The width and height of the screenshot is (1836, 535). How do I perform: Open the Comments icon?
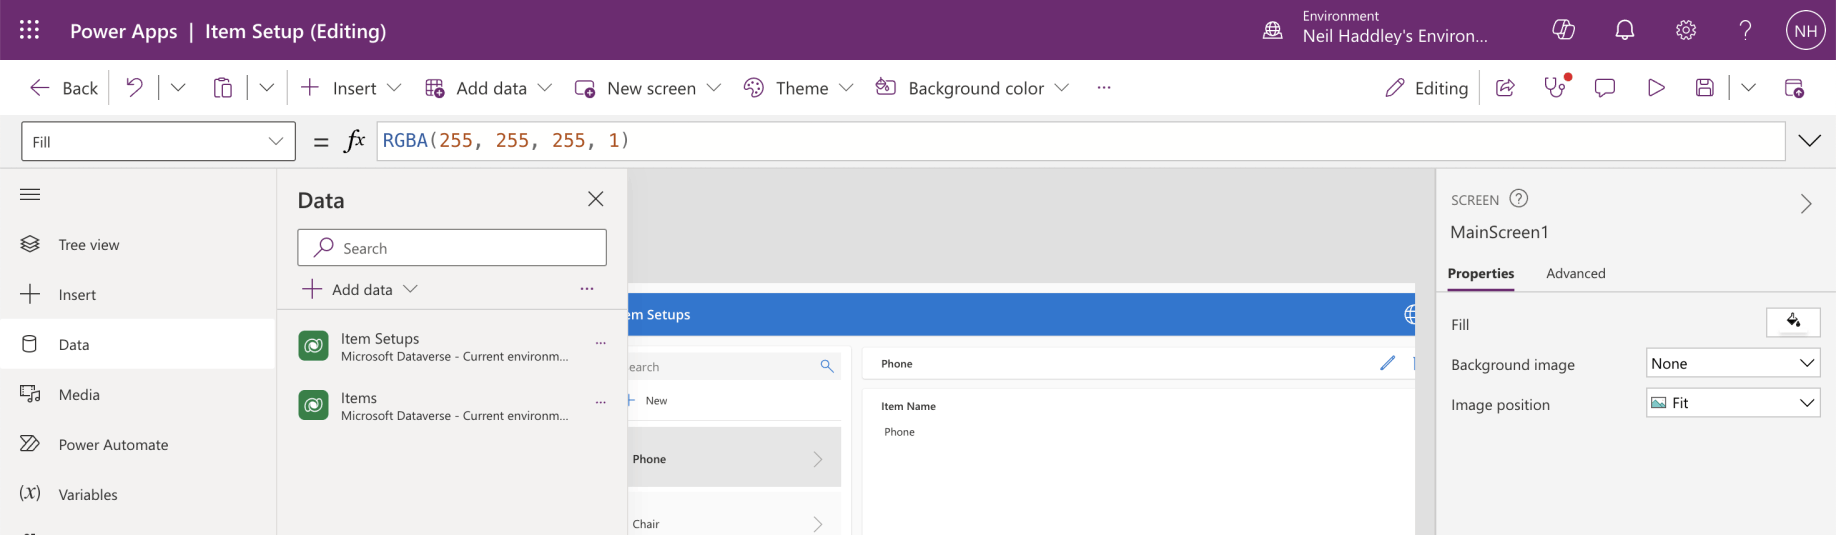point(1605,88)
